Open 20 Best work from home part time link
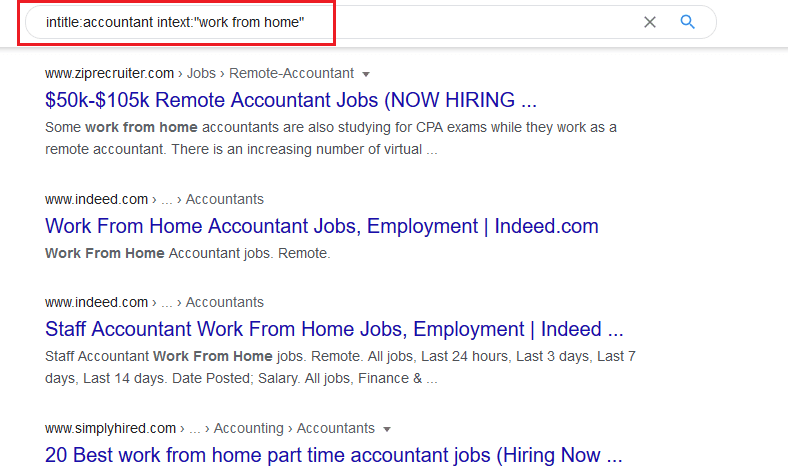This screenshot has height=467, width=788. point(334,455)
